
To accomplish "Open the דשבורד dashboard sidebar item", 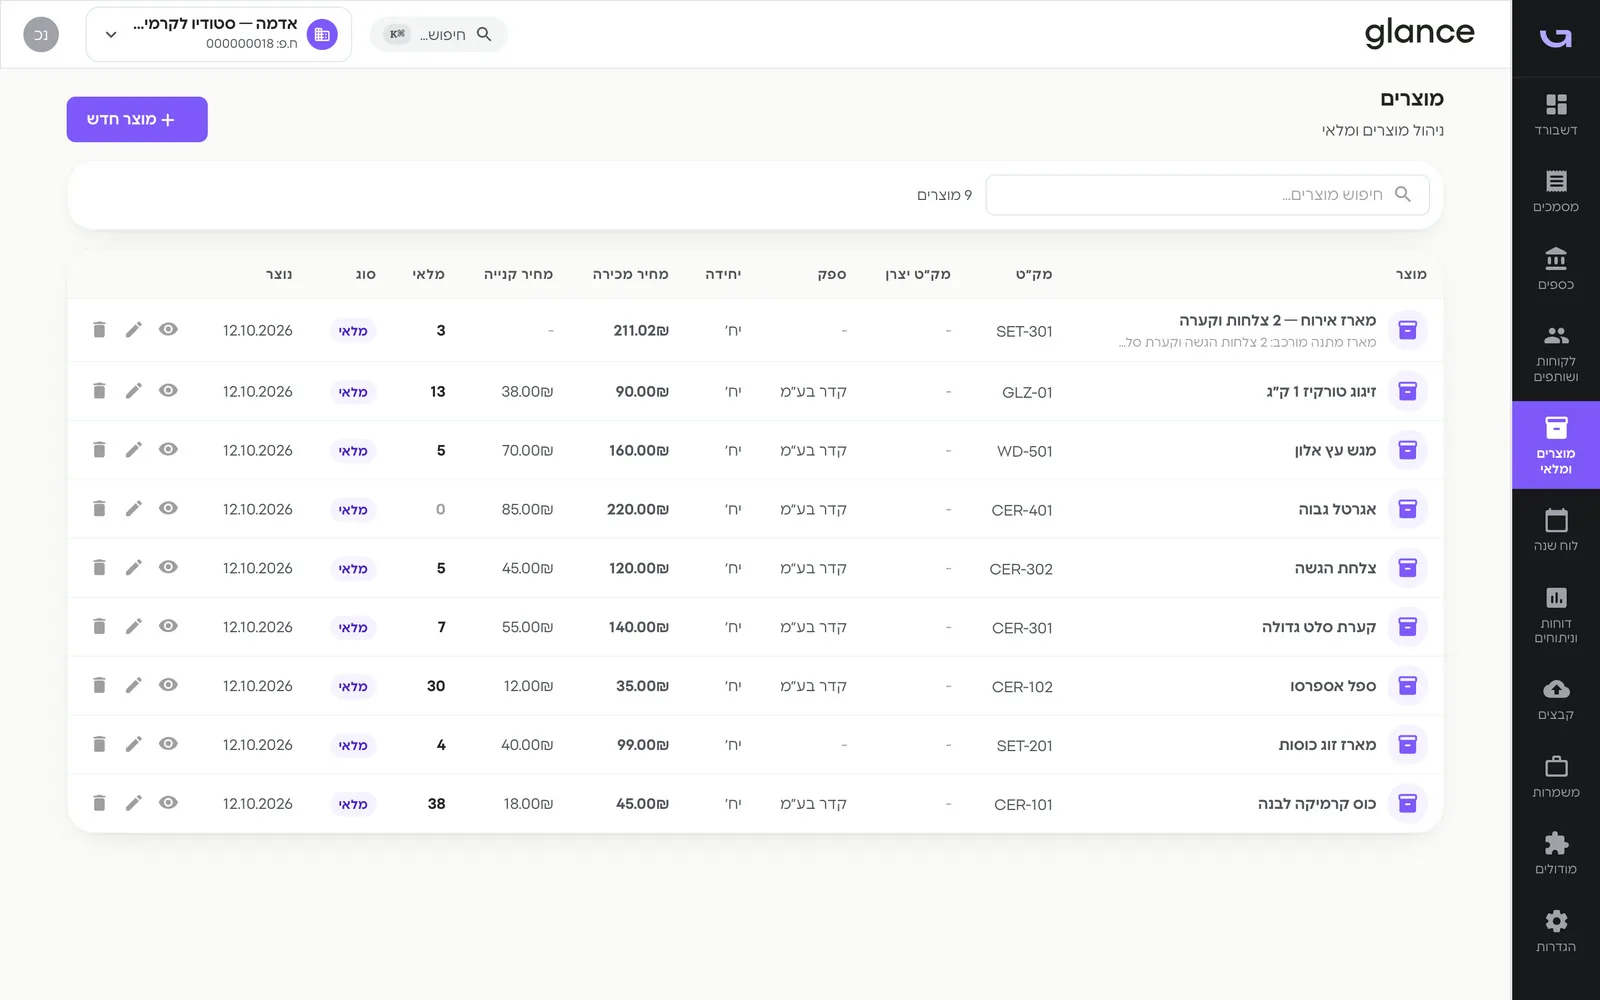I will click(1556, 115).
